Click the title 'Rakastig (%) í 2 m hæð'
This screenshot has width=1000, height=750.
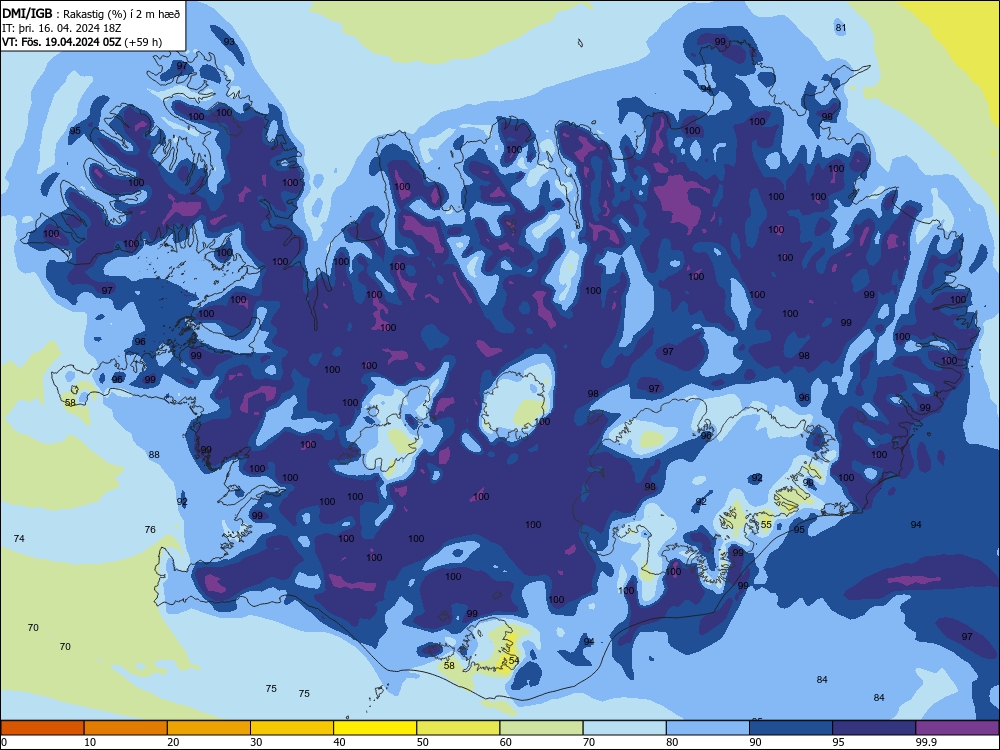(122, 14)
